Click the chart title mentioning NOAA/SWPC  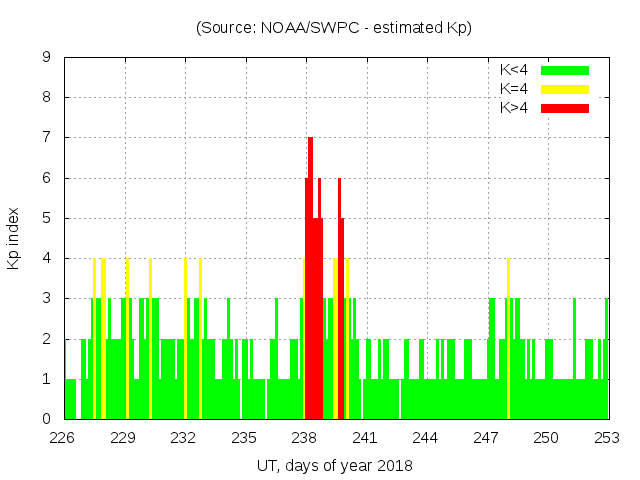click(x=334, y=28)
